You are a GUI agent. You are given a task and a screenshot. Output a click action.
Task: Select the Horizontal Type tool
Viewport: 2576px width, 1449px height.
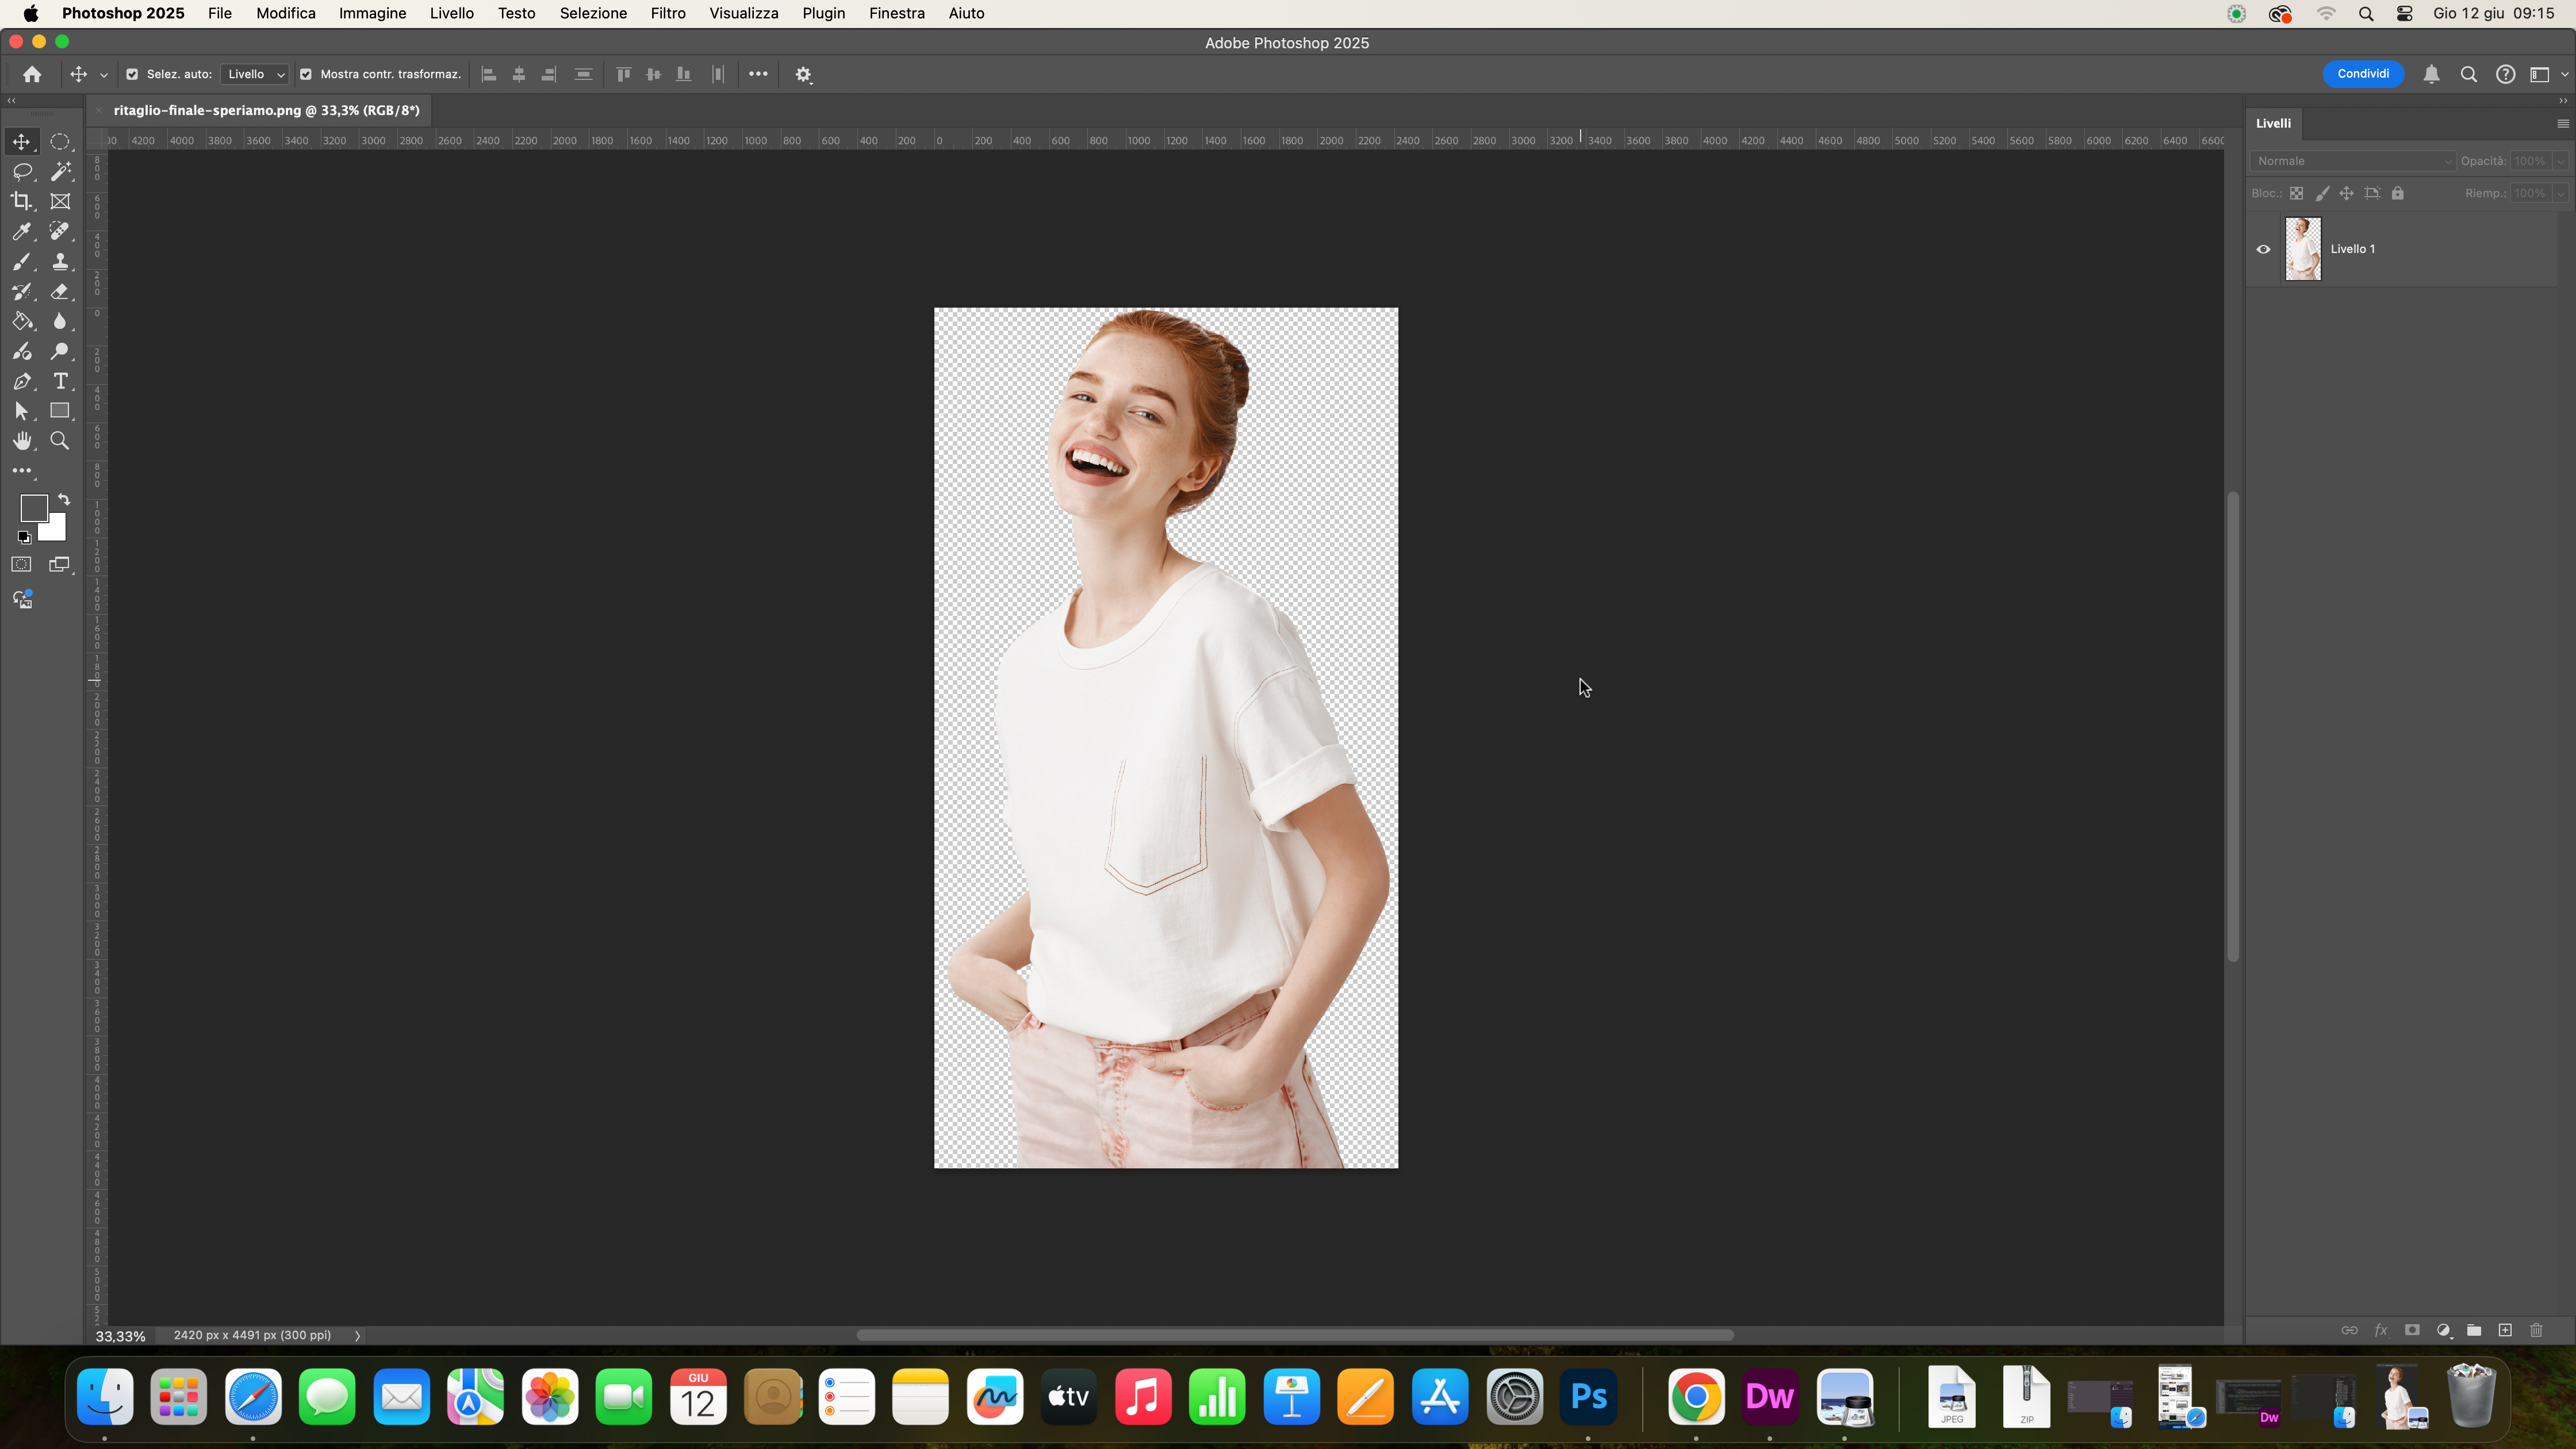[x=60, y=381]
